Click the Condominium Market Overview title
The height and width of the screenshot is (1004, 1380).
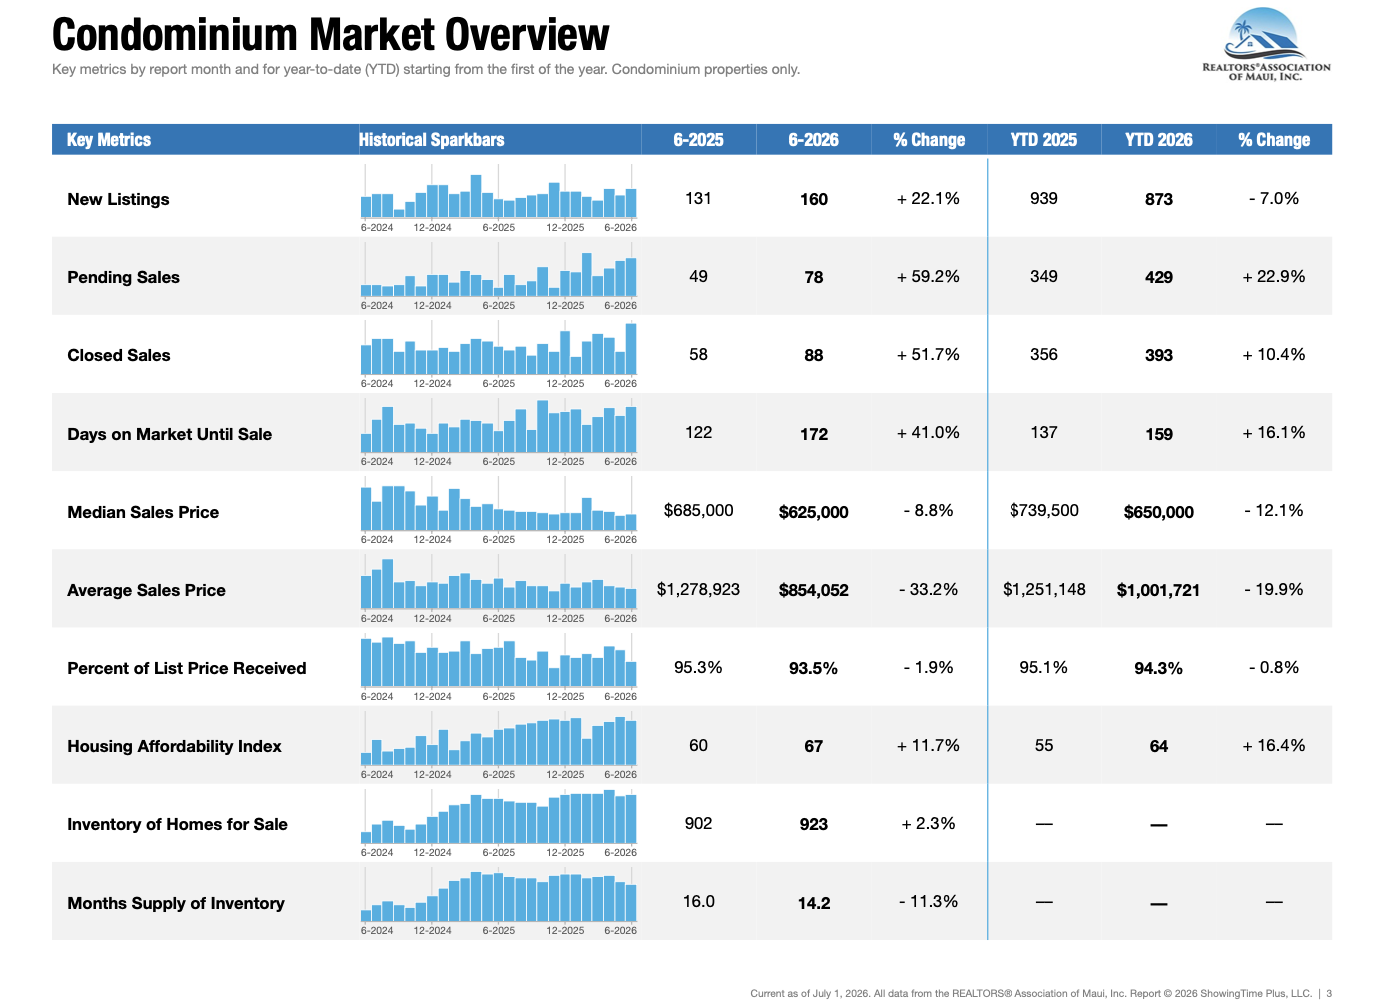coord(330,35)
